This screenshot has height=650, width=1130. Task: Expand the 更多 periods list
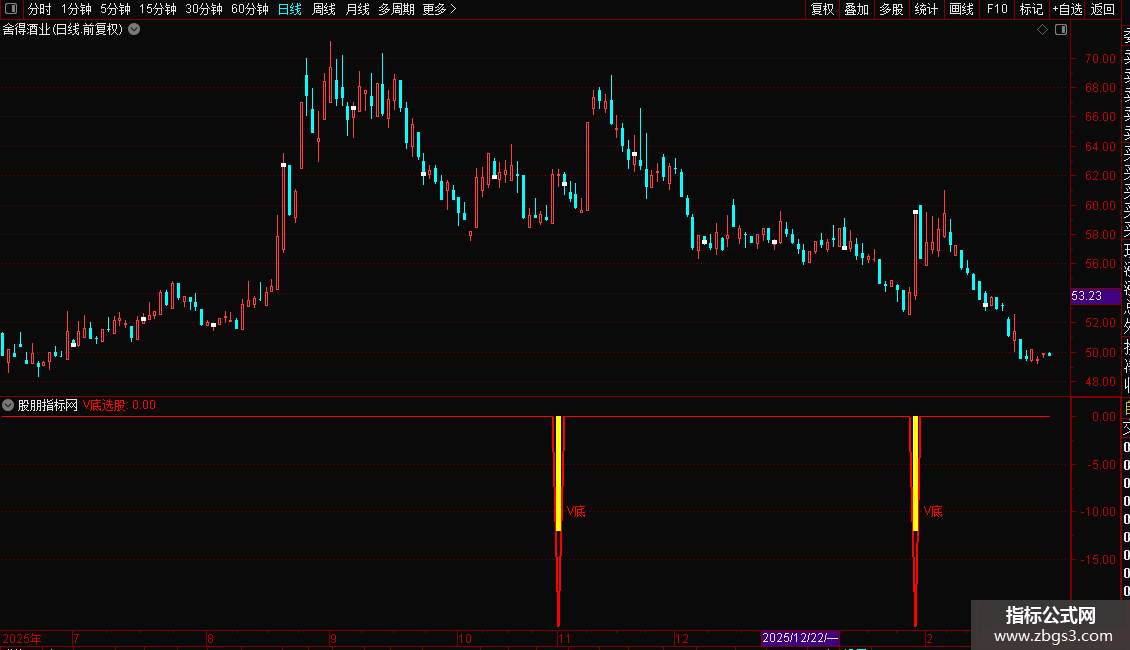440,9
